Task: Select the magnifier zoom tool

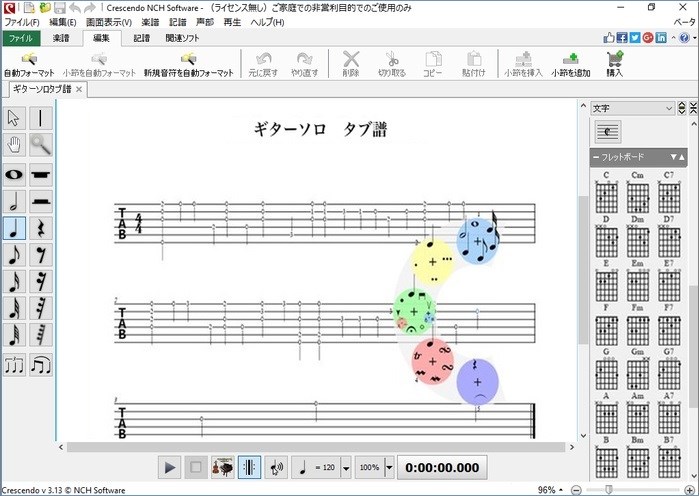Action: 41,145
